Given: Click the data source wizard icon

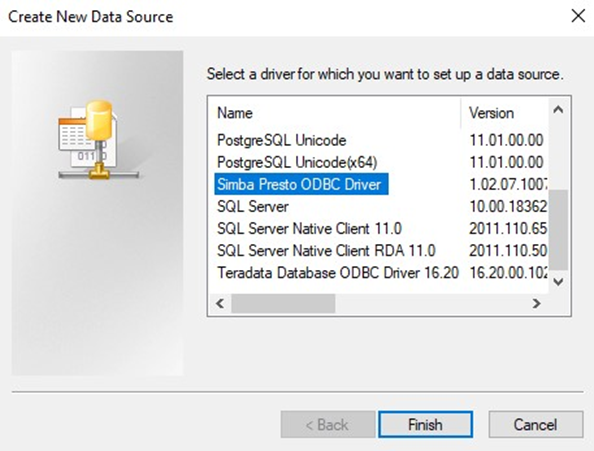Looking at the screenshot, I should point(98,140).
